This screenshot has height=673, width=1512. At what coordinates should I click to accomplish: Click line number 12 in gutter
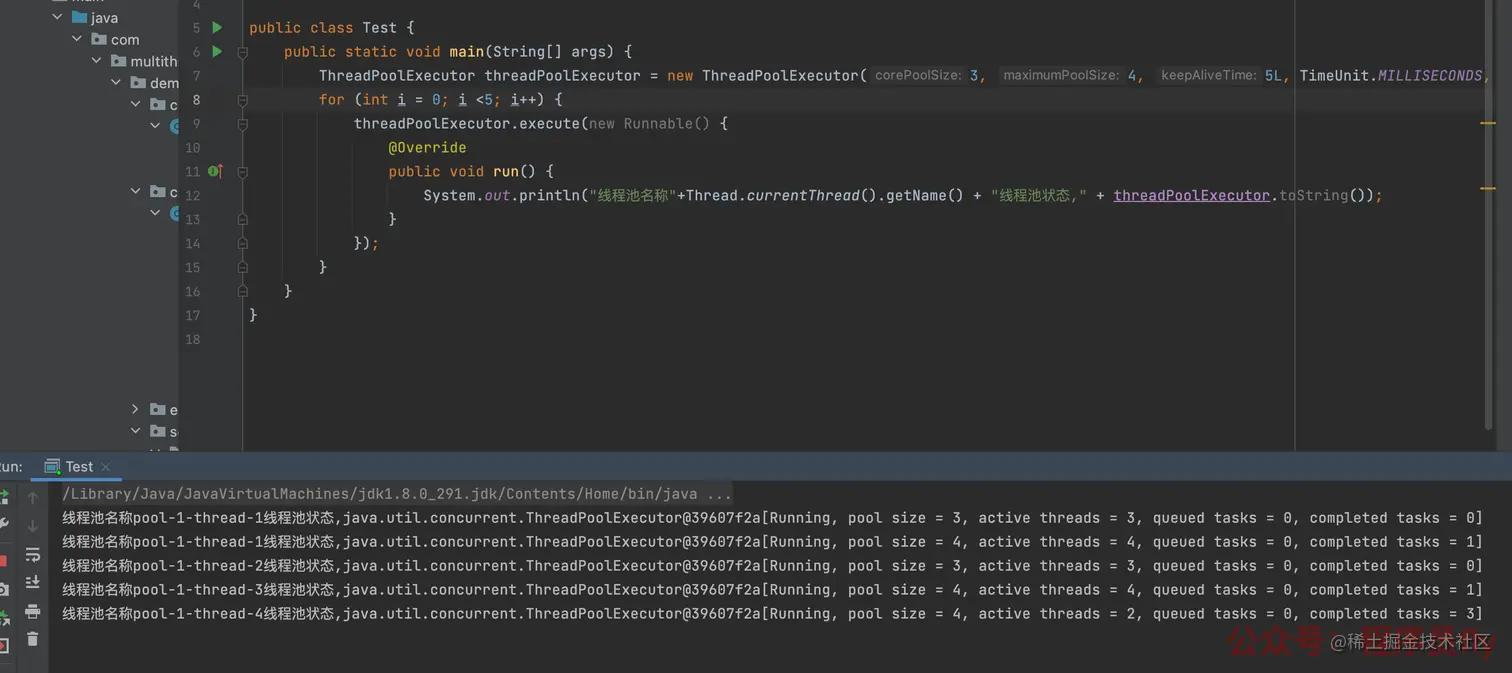coord(193,196)
